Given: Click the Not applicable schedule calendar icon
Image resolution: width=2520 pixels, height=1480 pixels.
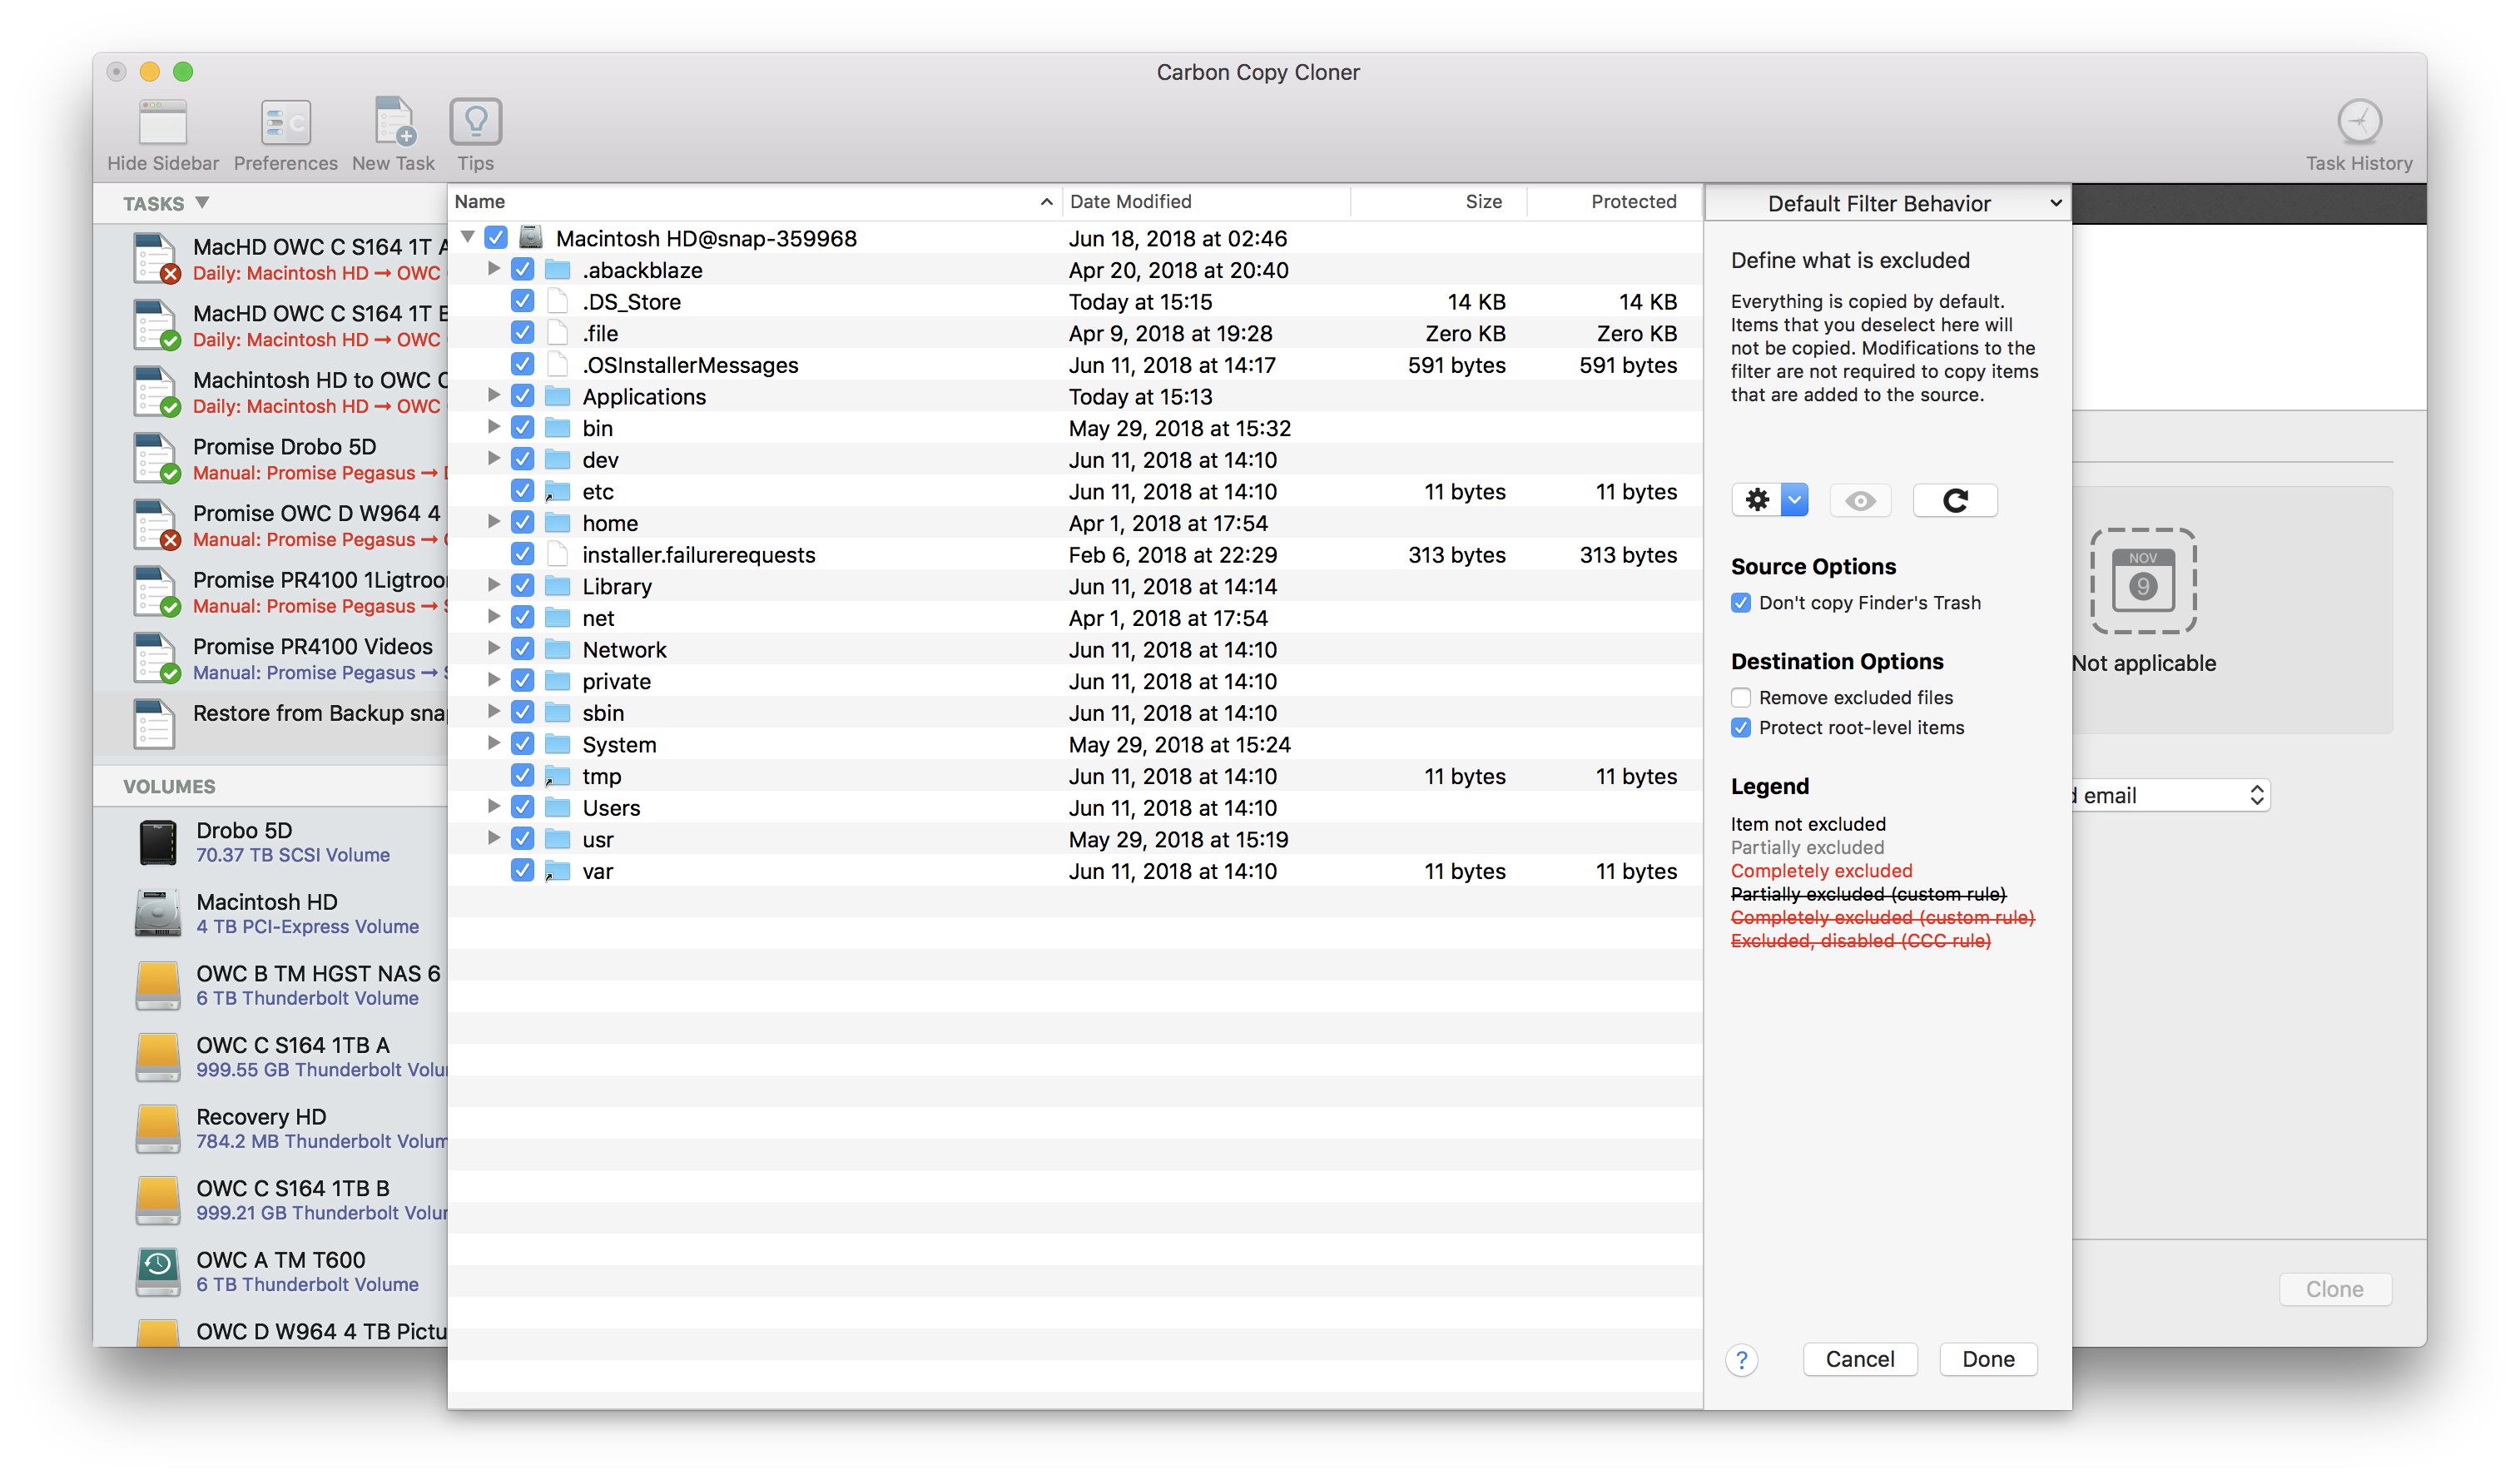Looking at the screenshot, I should click(x=2143, y=580).
